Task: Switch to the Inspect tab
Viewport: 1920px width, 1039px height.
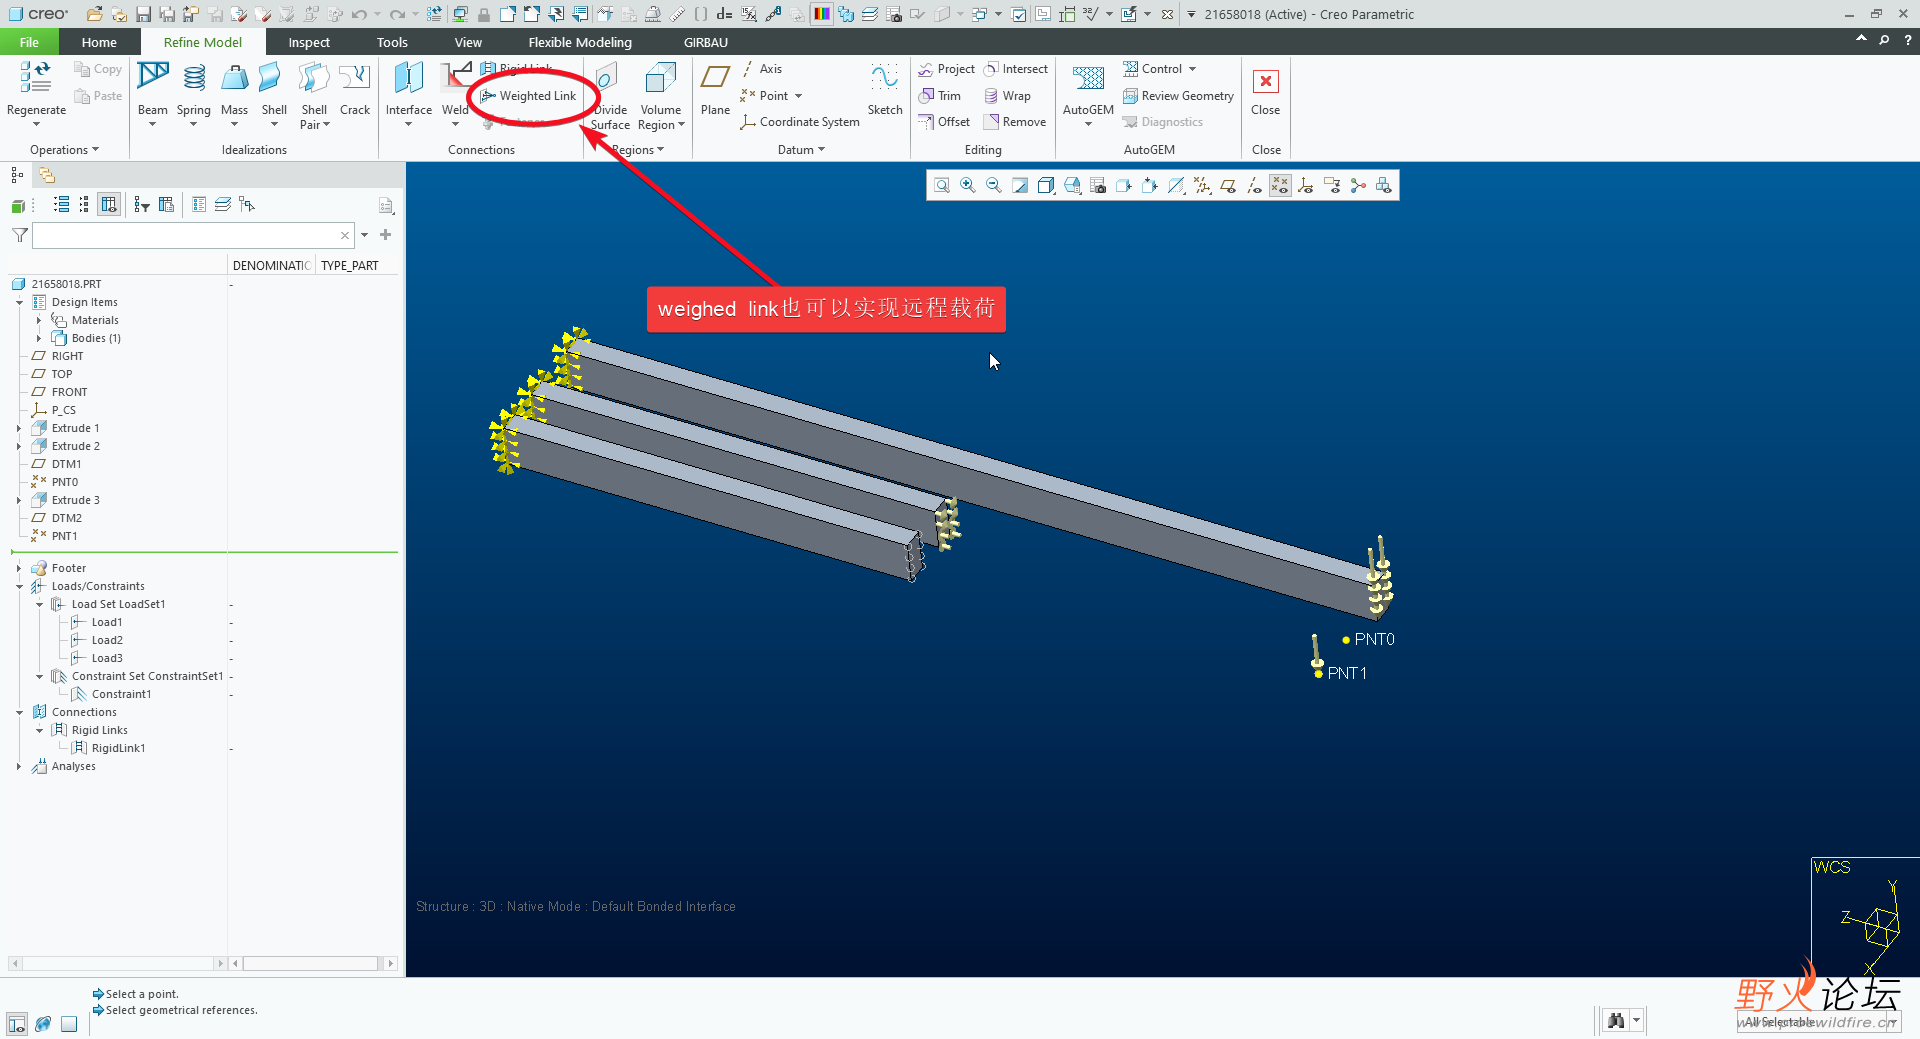Action: [x=309, y=42]
